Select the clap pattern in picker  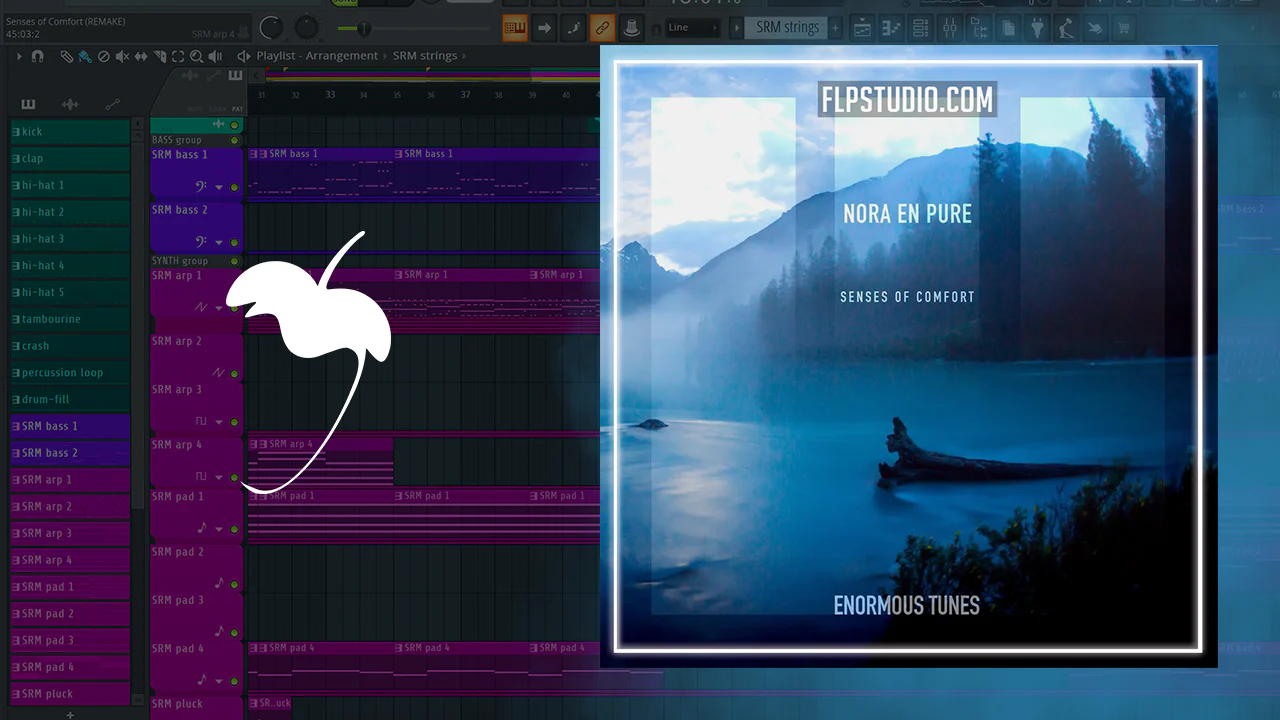70,158
